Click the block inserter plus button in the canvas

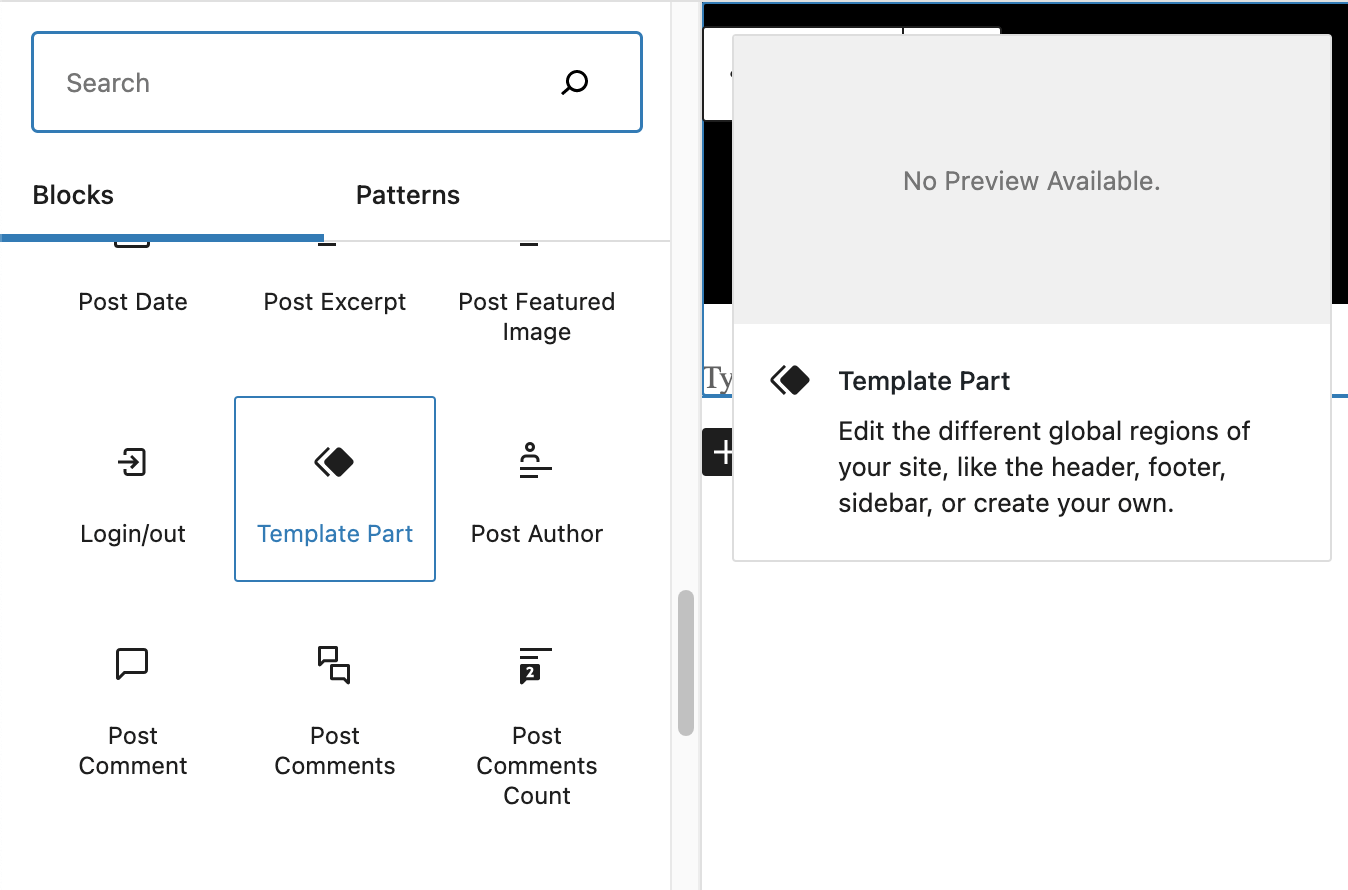[x=724, y=451]
